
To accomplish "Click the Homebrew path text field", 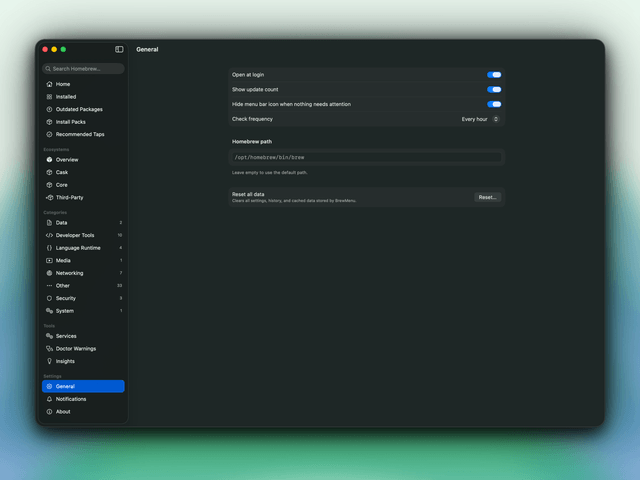I will click(367, 157).
